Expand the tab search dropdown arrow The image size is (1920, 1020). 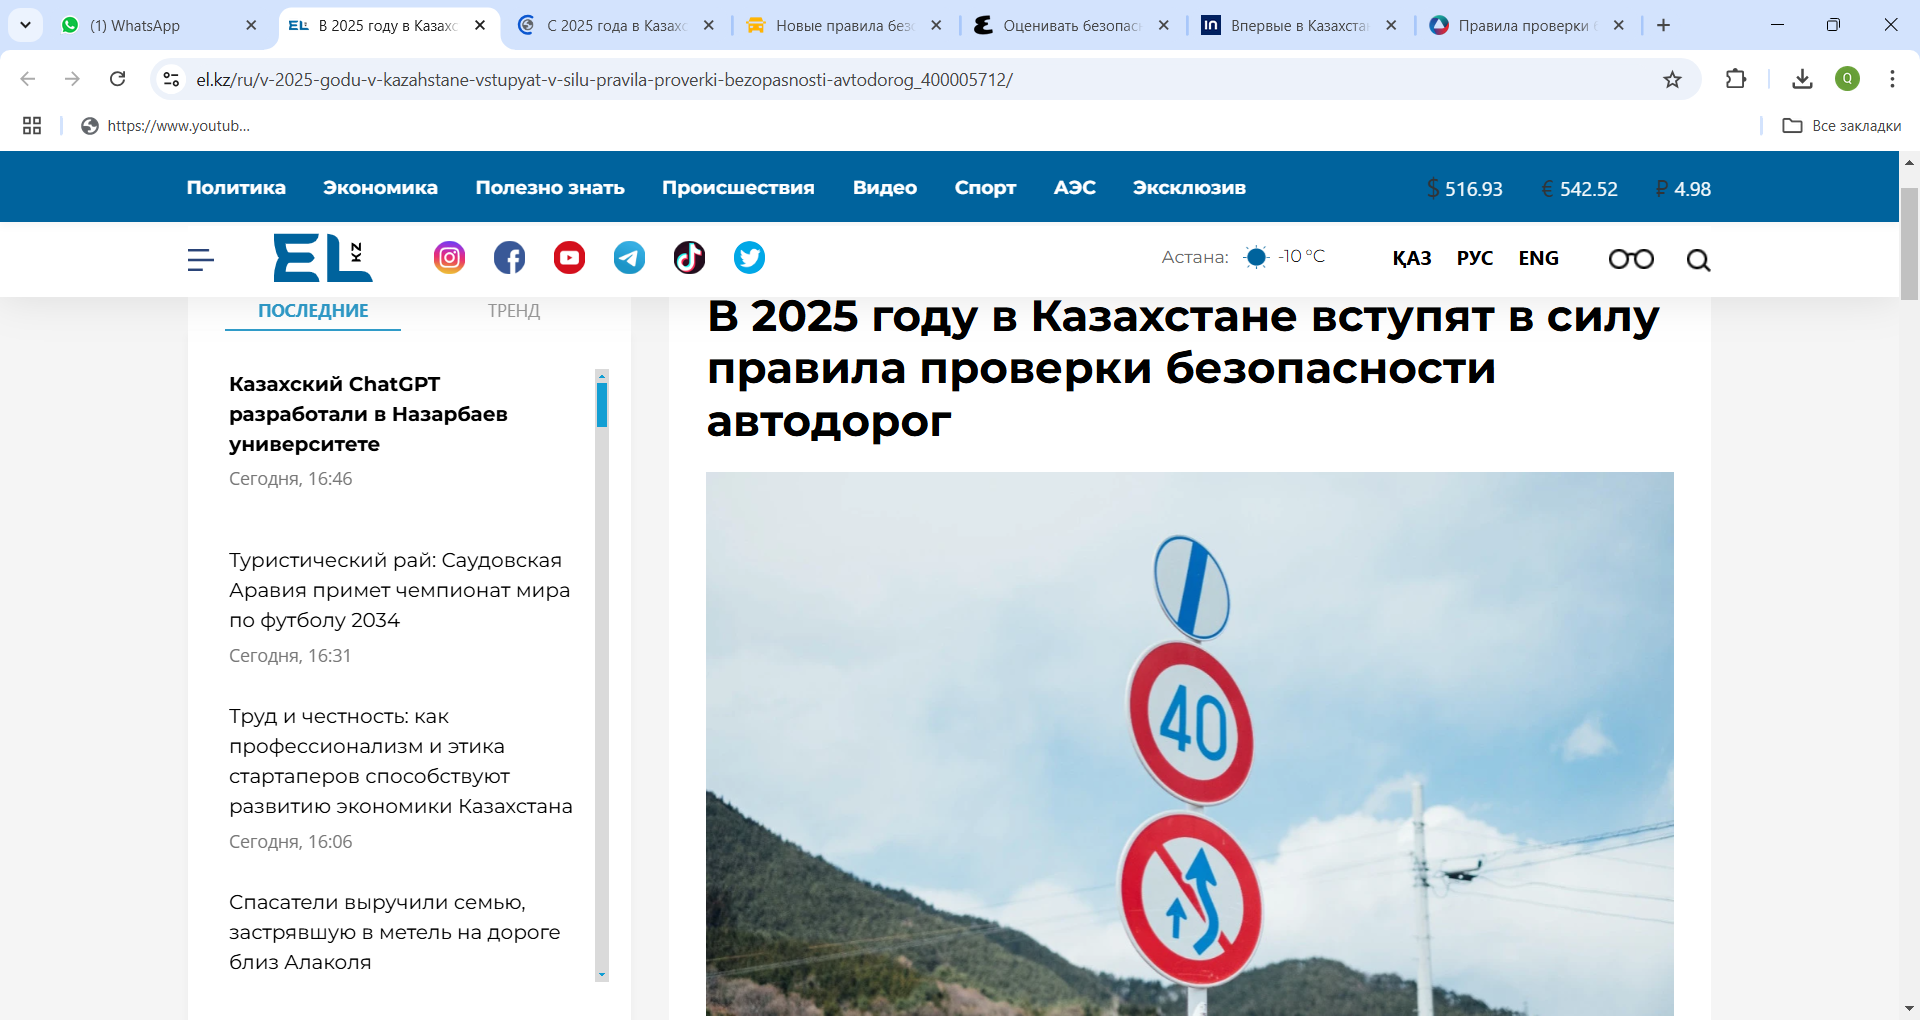coord(25,25)
